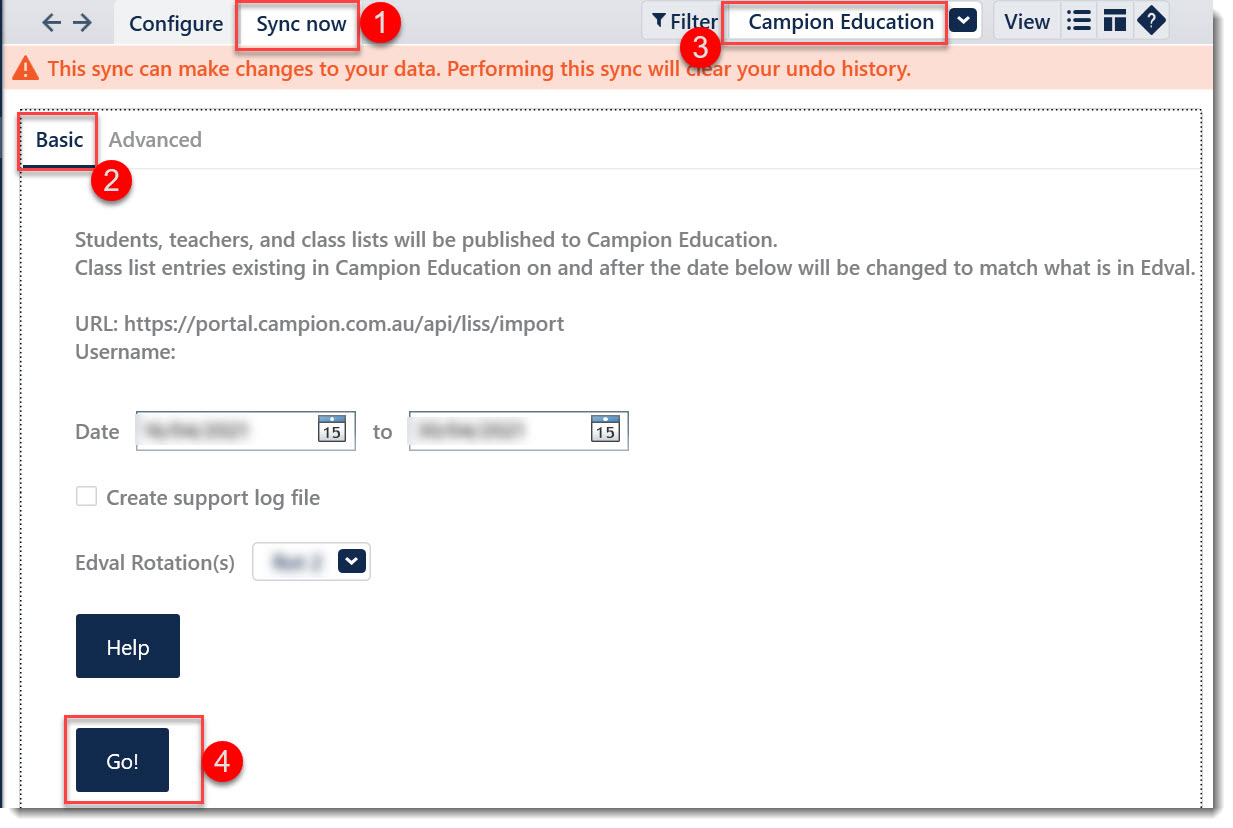Click the Username: label
This screenshot has width=1233, height=828.
pyautogui.click(x=125, y=352)
